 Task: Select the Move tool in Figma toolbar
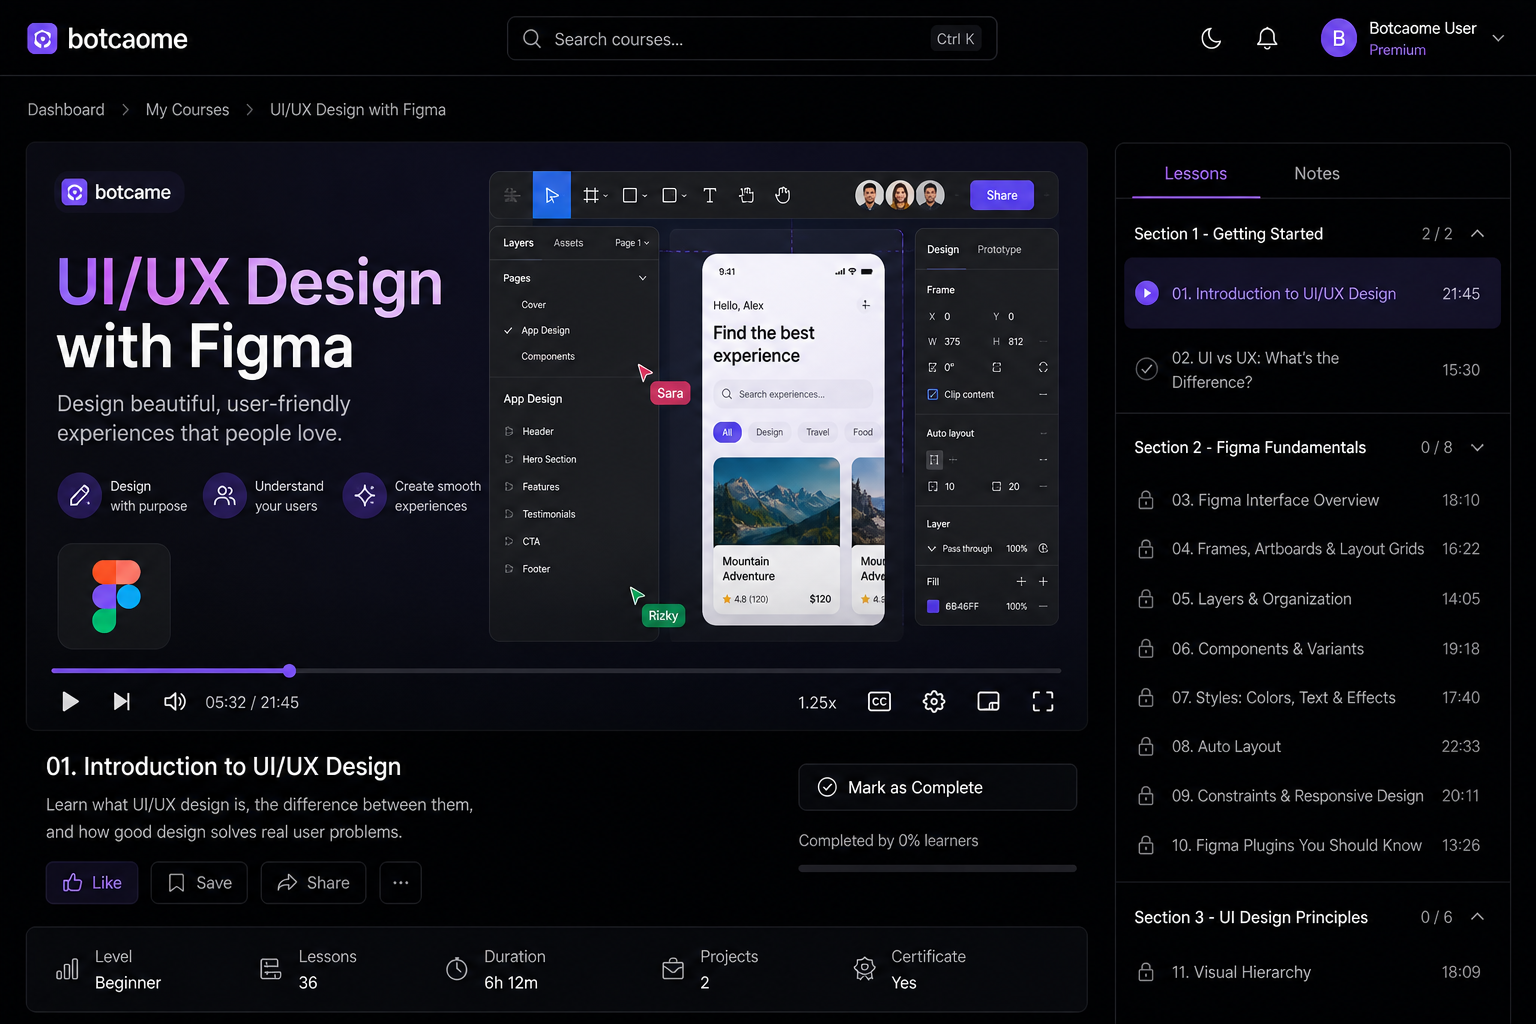tap(552, 195)
